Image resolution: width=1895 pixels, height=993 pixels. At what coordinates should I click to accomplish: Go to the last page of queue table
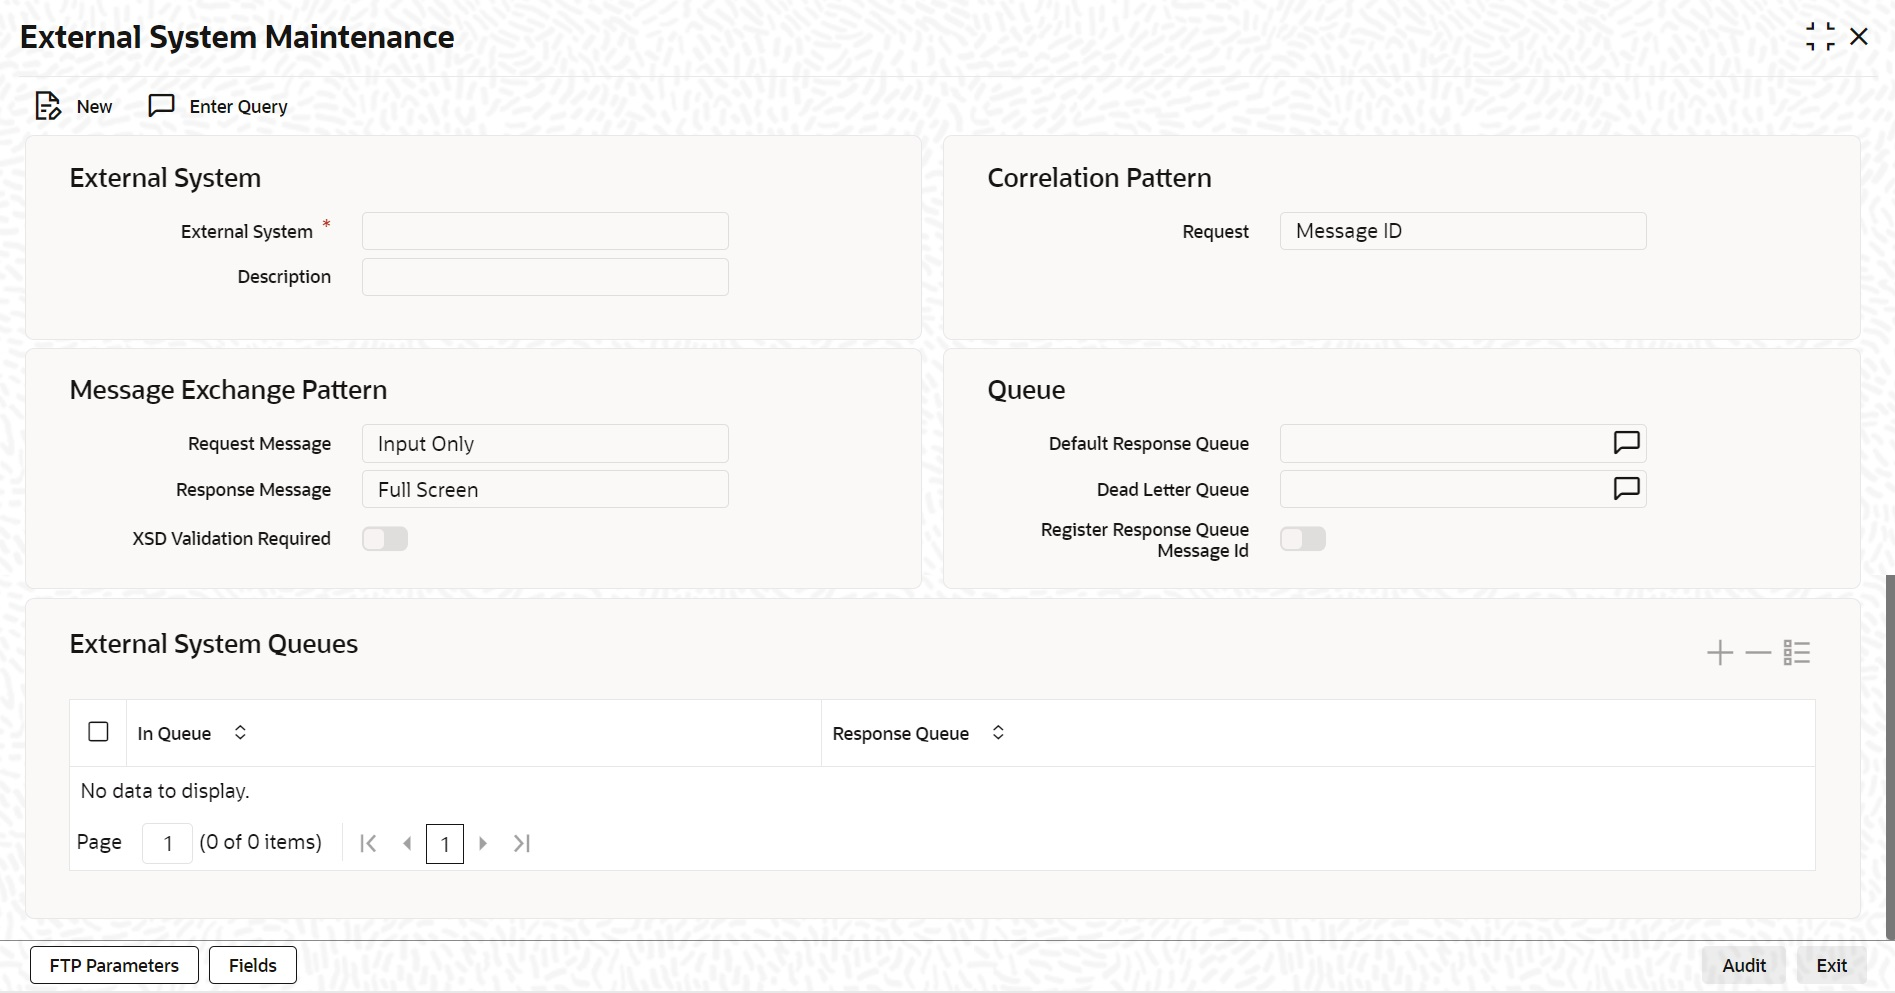521,843
